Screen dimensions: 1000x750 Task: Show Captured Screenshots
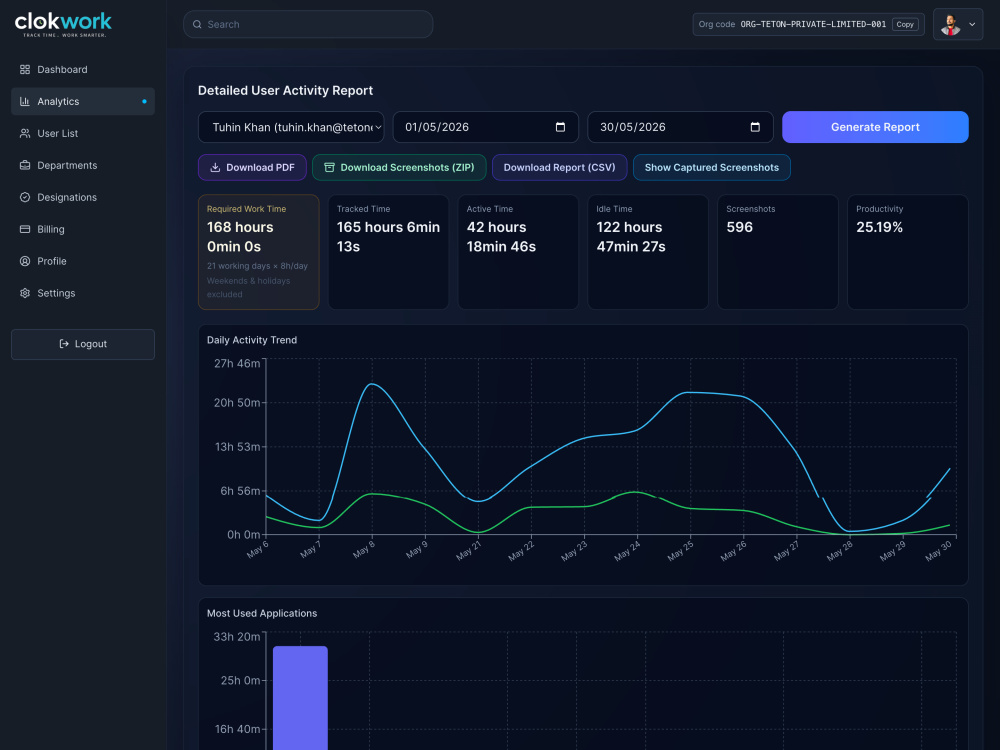(x=712, y=168)
